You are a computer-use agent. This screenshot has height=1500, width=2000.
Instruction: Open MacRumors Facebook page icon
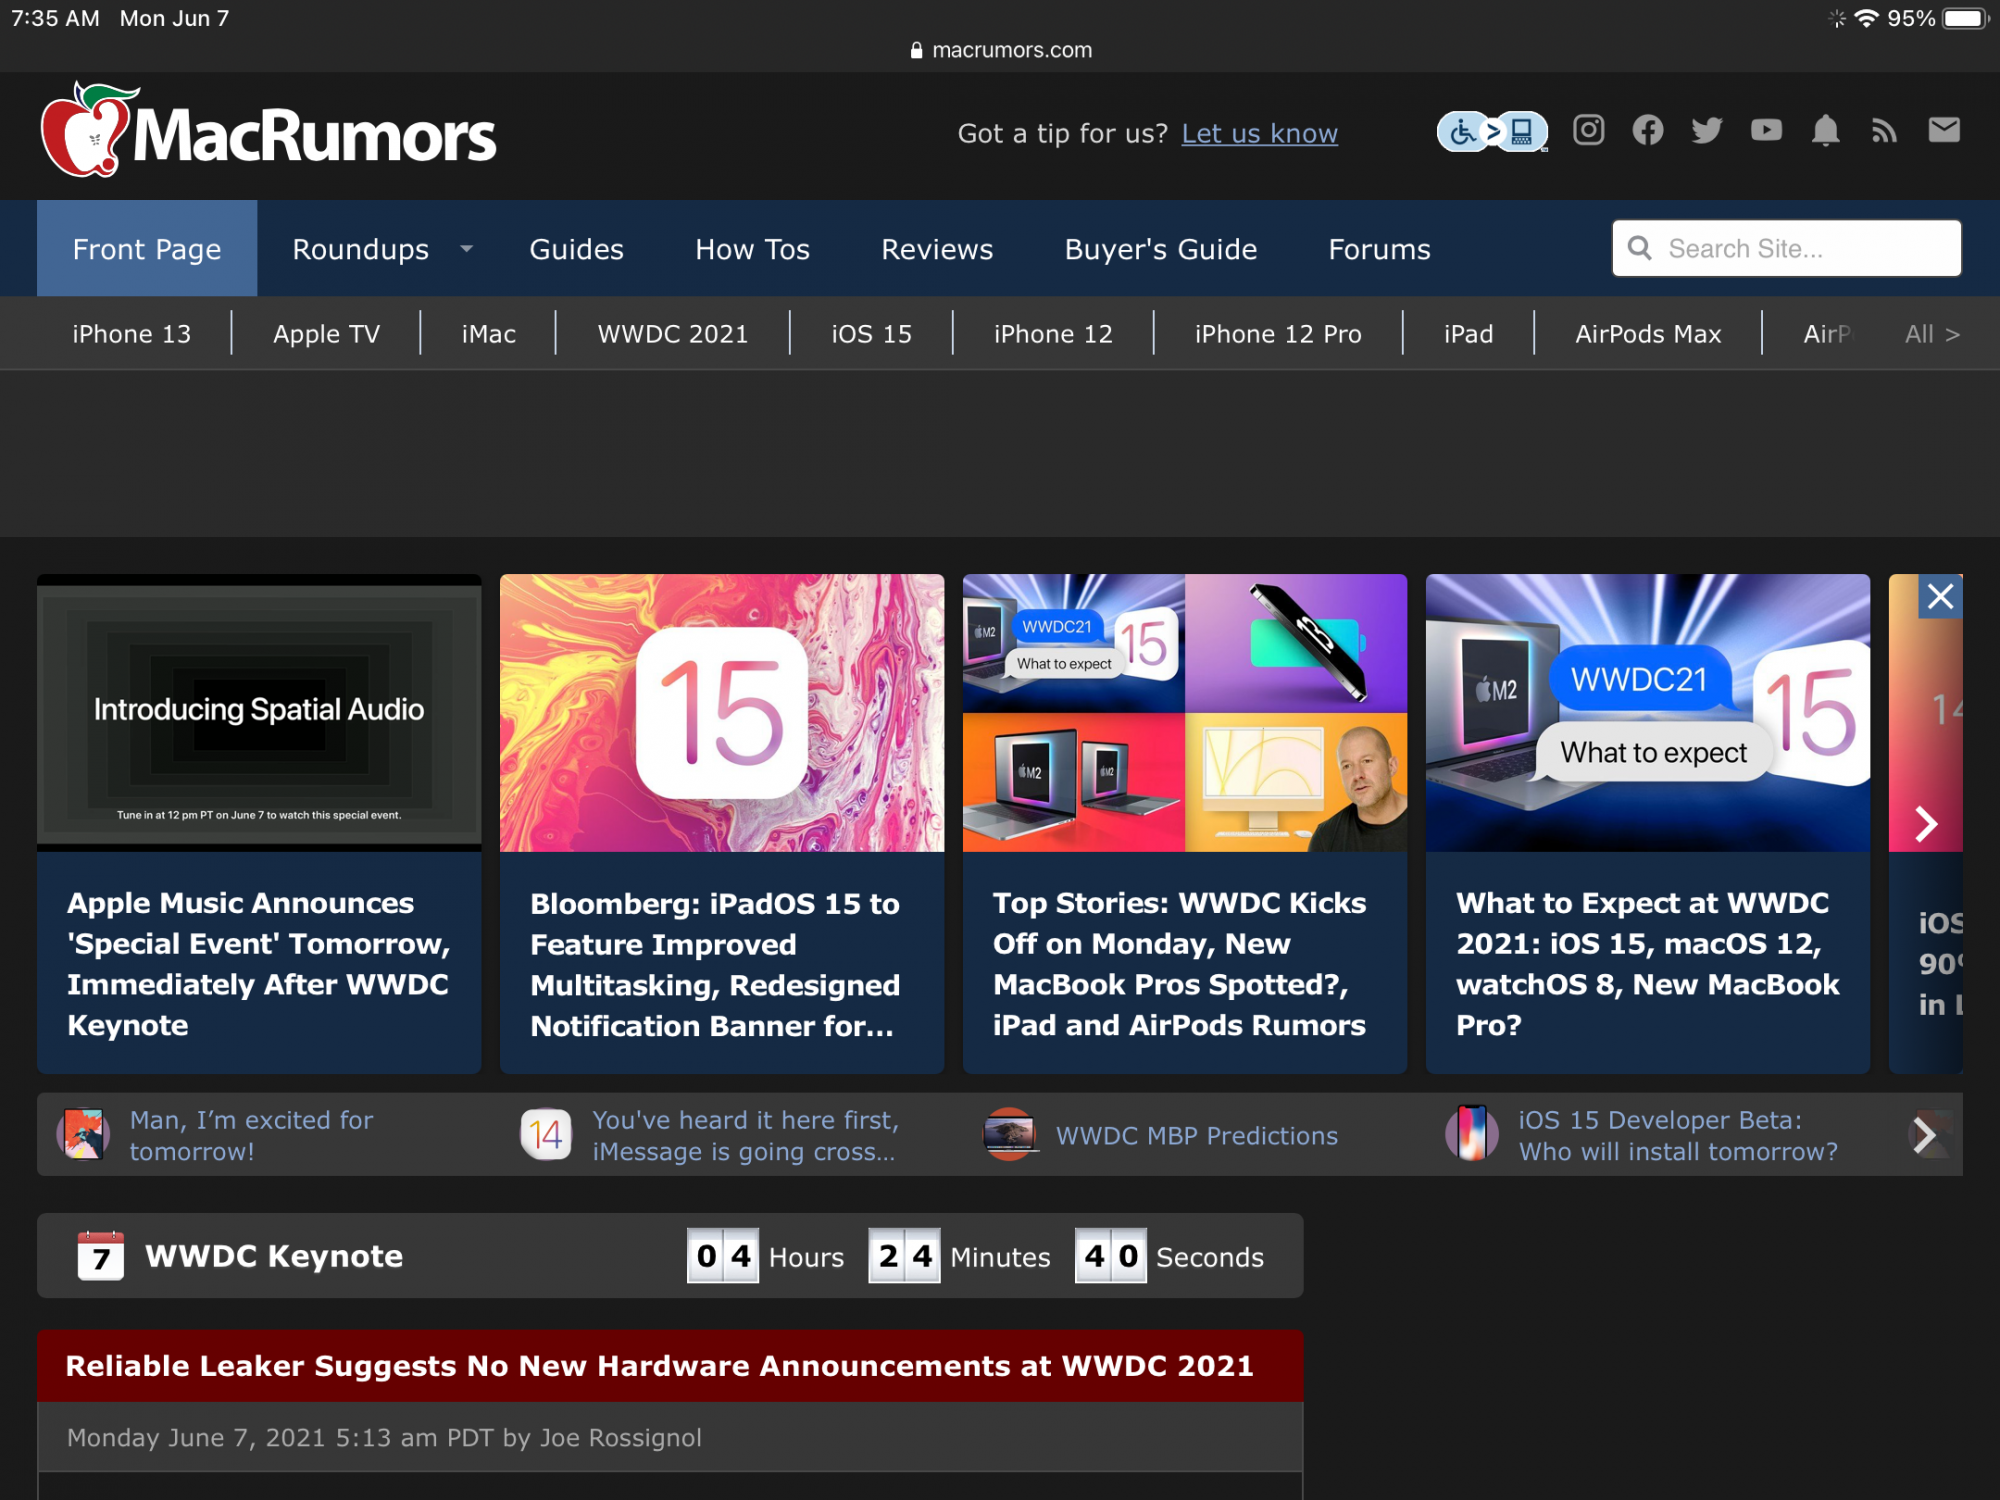(x=1648, y=130)
